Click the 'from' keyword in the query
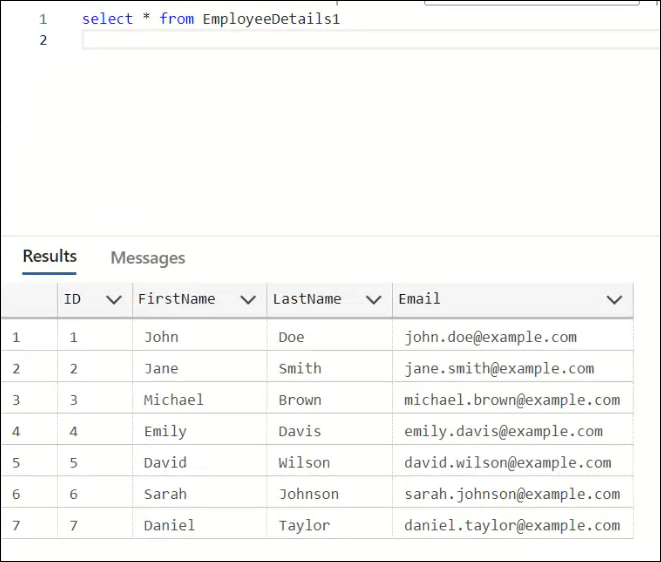The width and height of the screenshot is (661, 562). [x=177, y=19]
